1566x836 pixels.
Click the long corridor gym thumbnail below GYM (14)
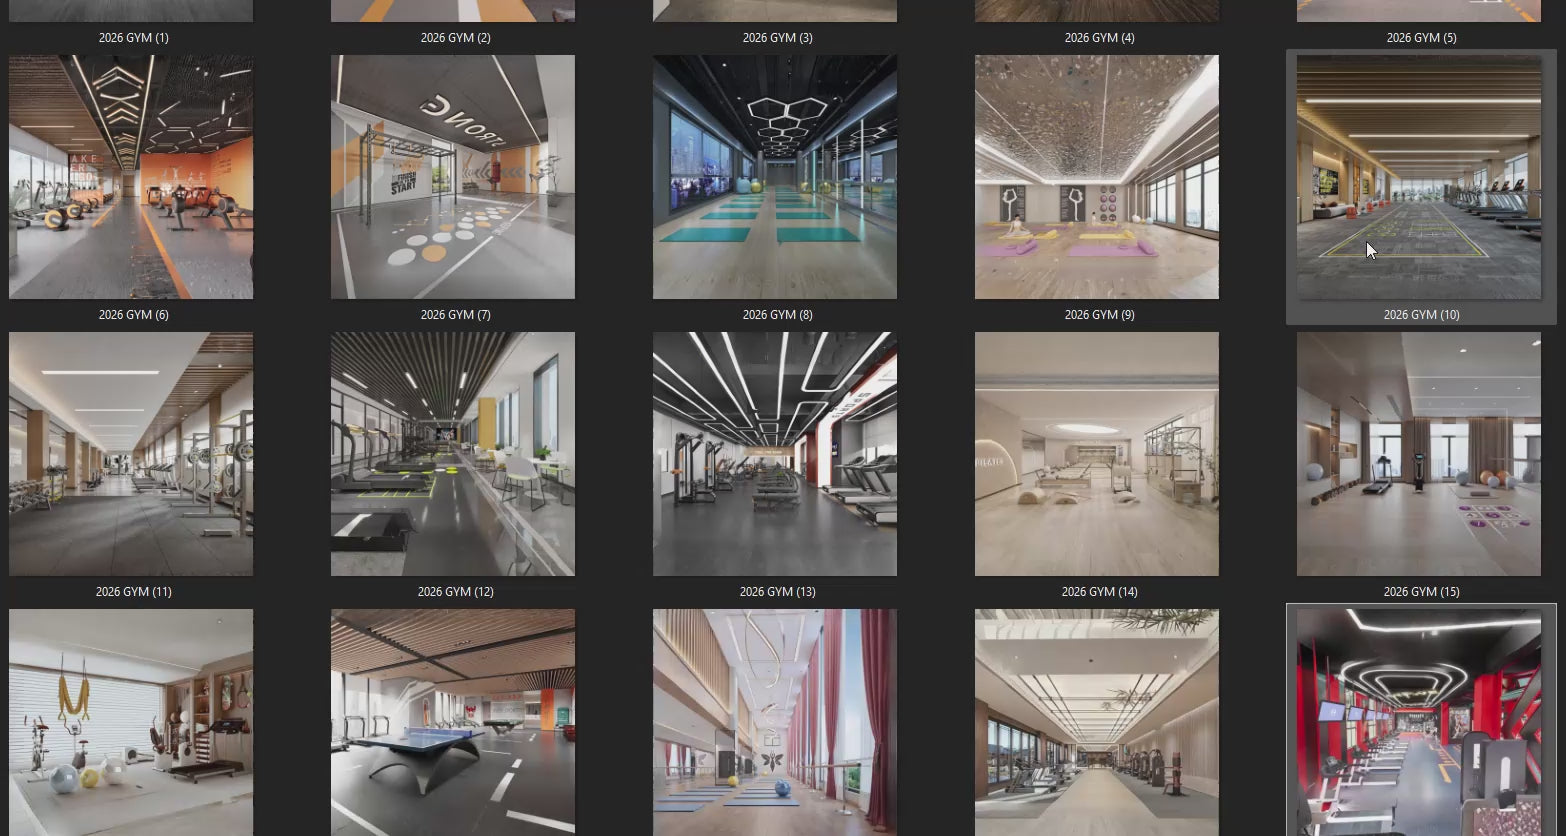coord(1097,722)
